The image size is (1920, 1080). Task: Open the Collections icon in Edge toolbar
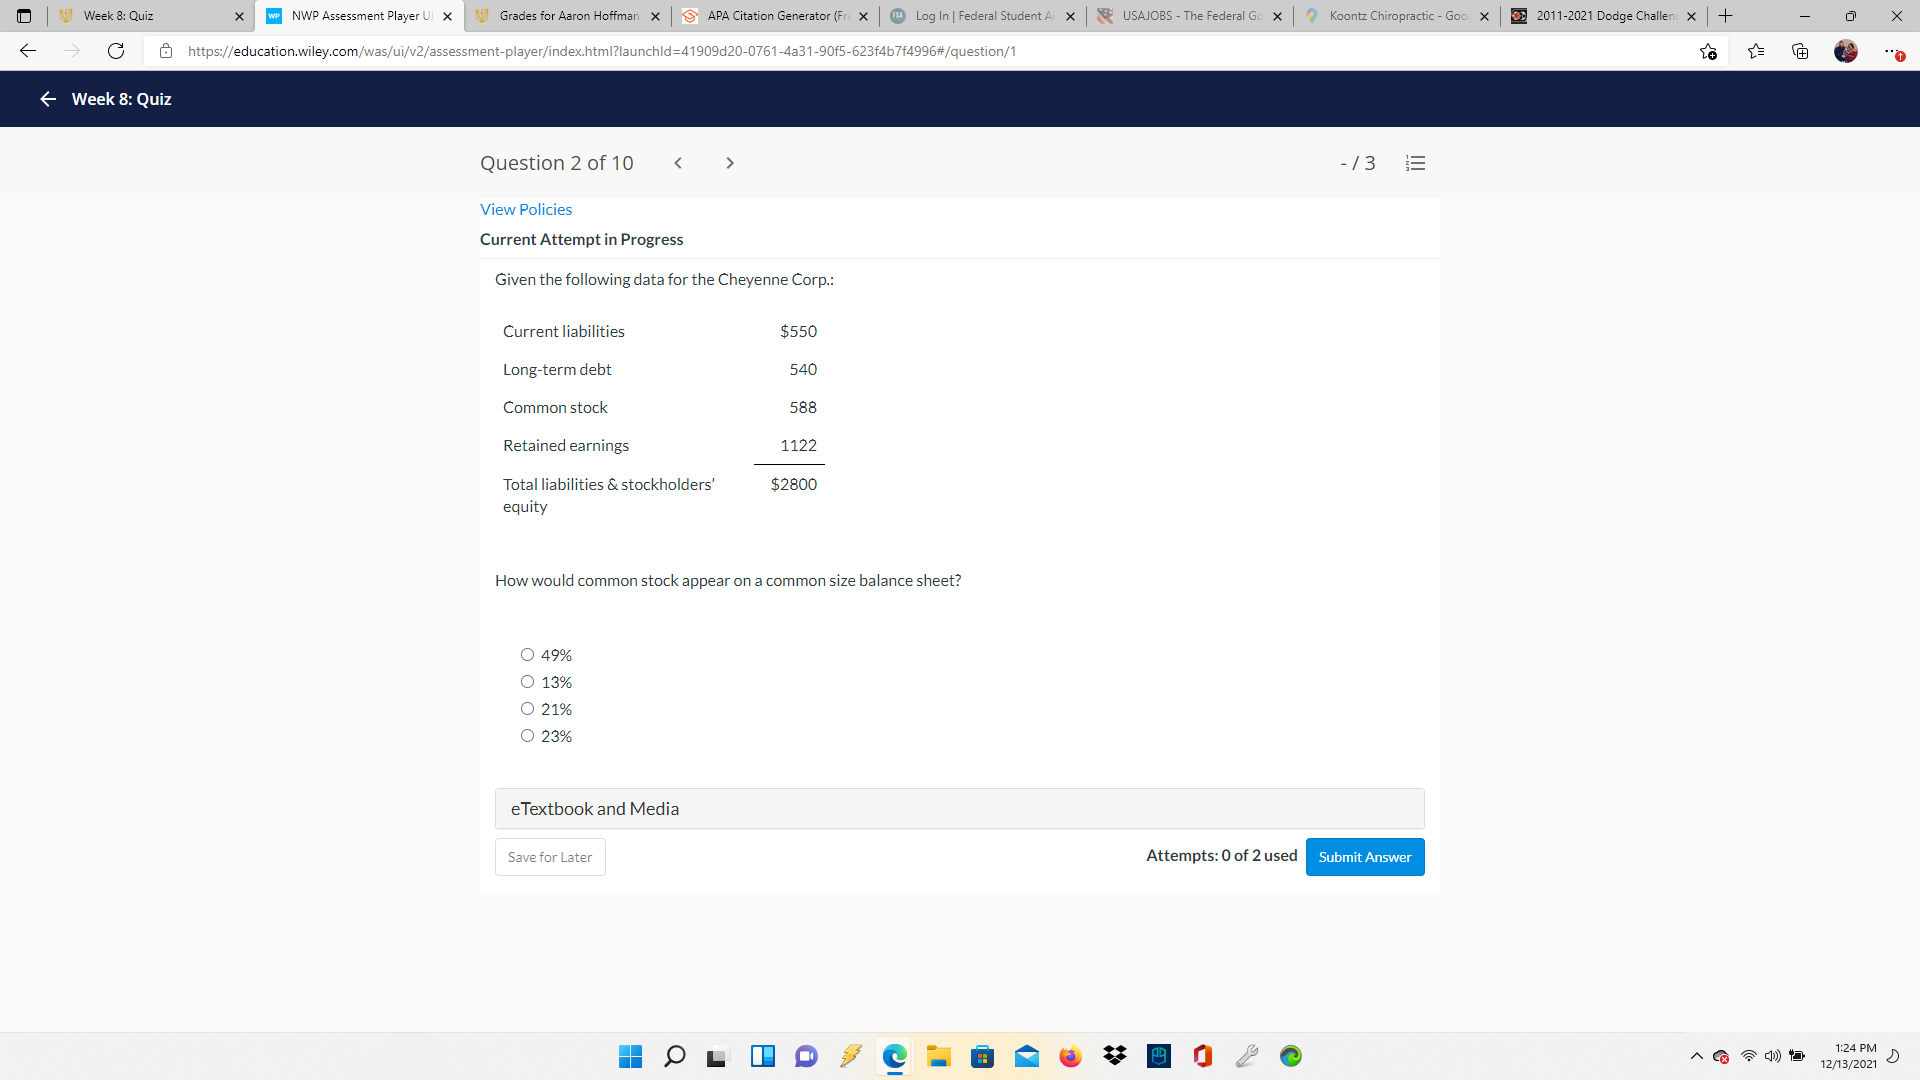1800,51
